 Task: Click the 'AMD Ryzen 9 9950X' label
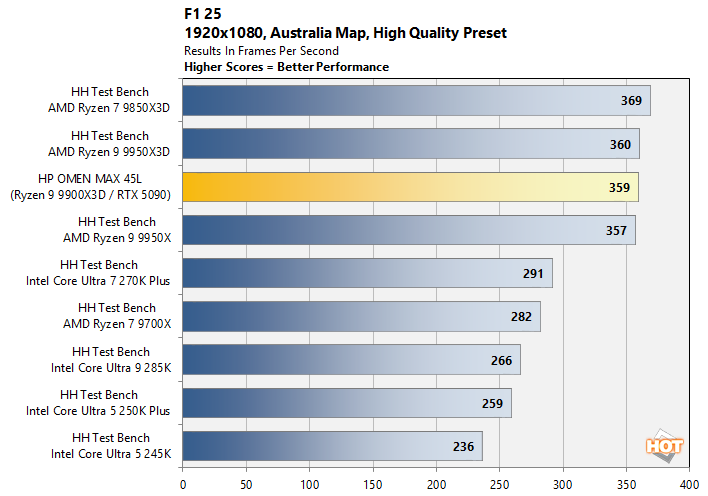coord(117,238)
